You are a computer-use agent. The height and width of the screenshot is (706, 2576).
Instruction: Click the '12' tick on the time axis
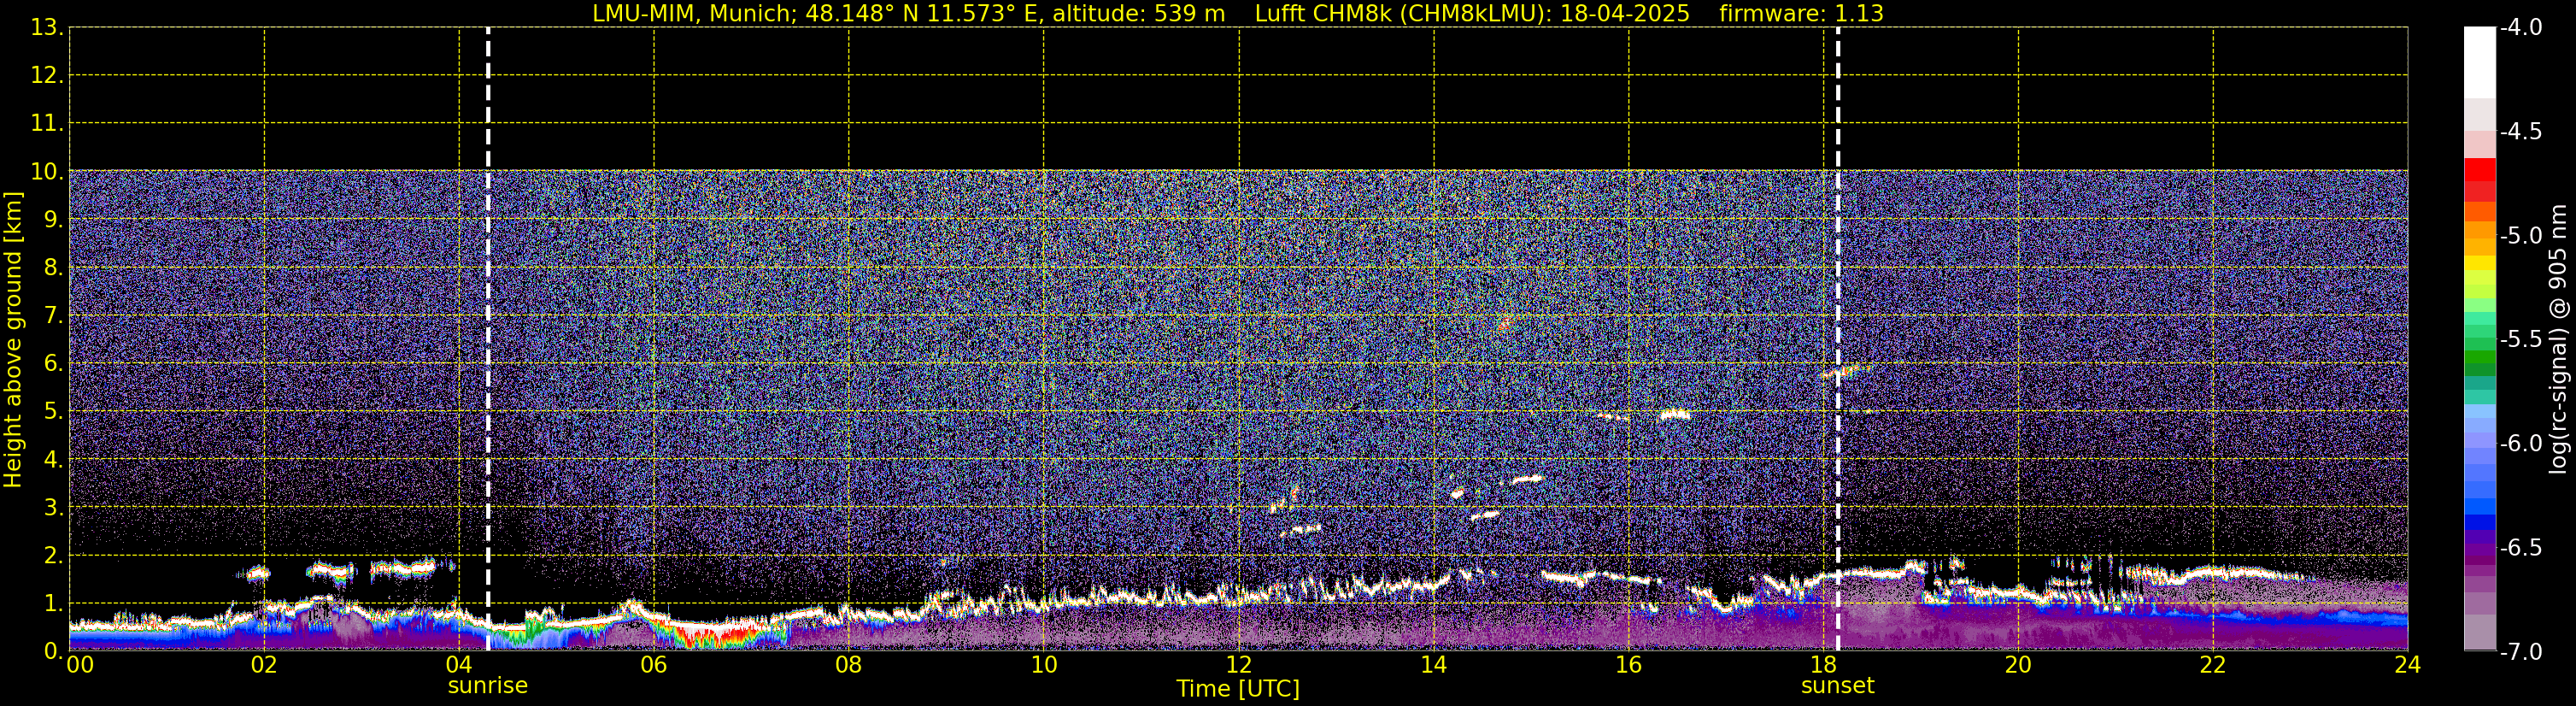click(1238, 665)
